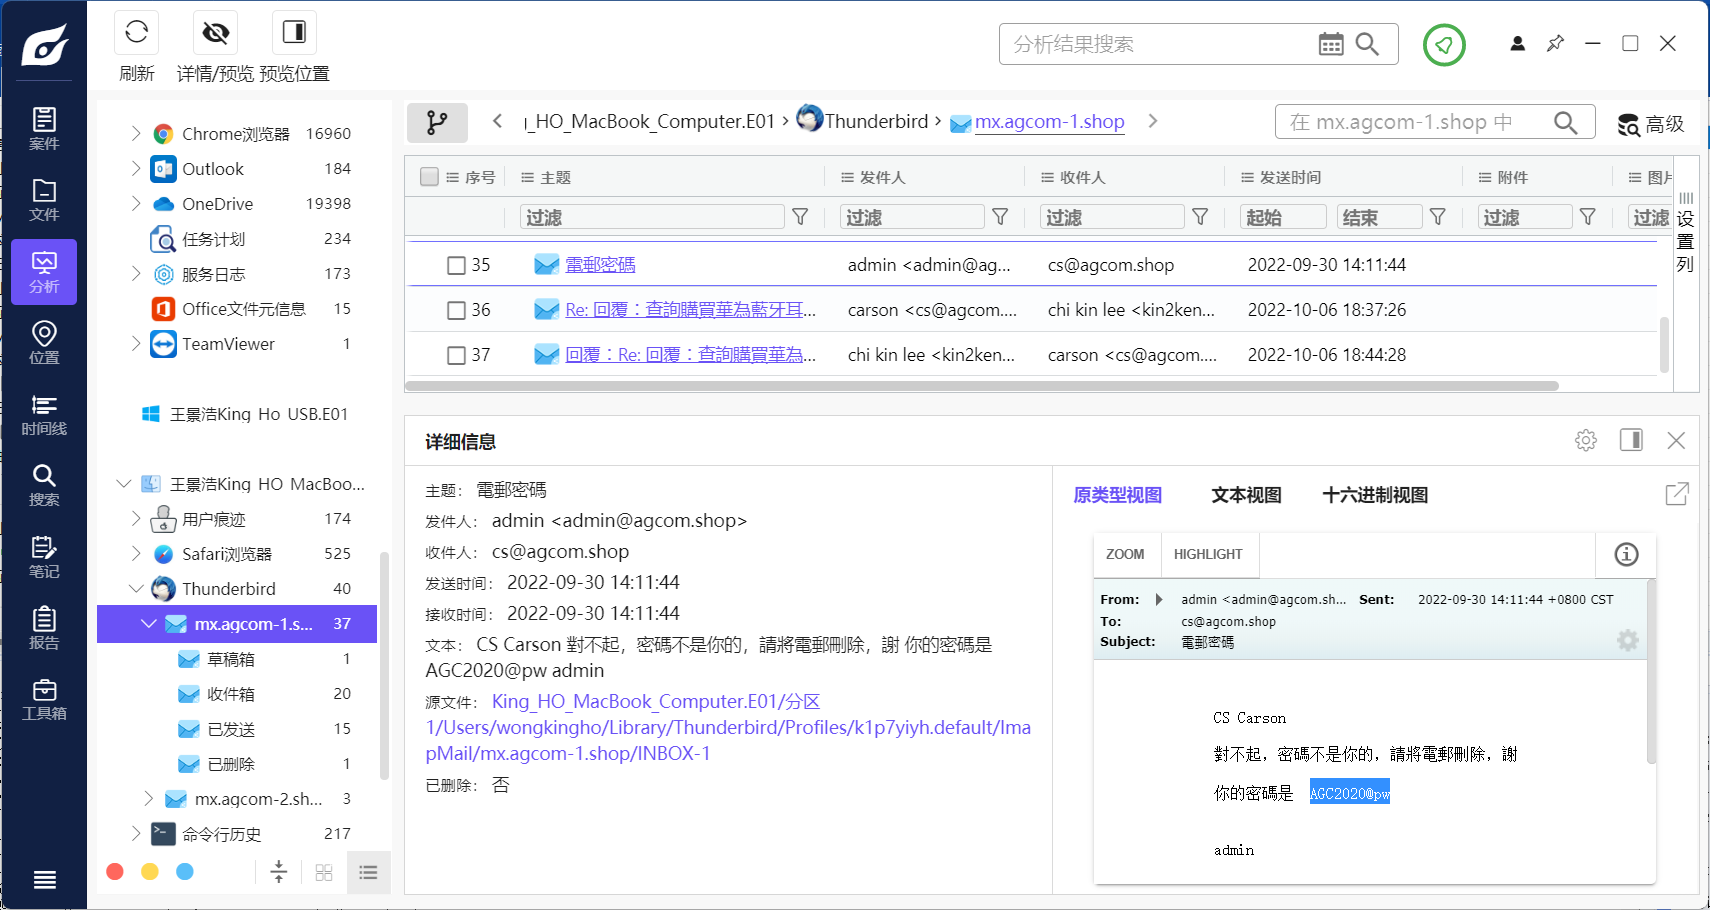Open the 工具箱 (Toolbox) sidebar section

[x=44, y=700]
